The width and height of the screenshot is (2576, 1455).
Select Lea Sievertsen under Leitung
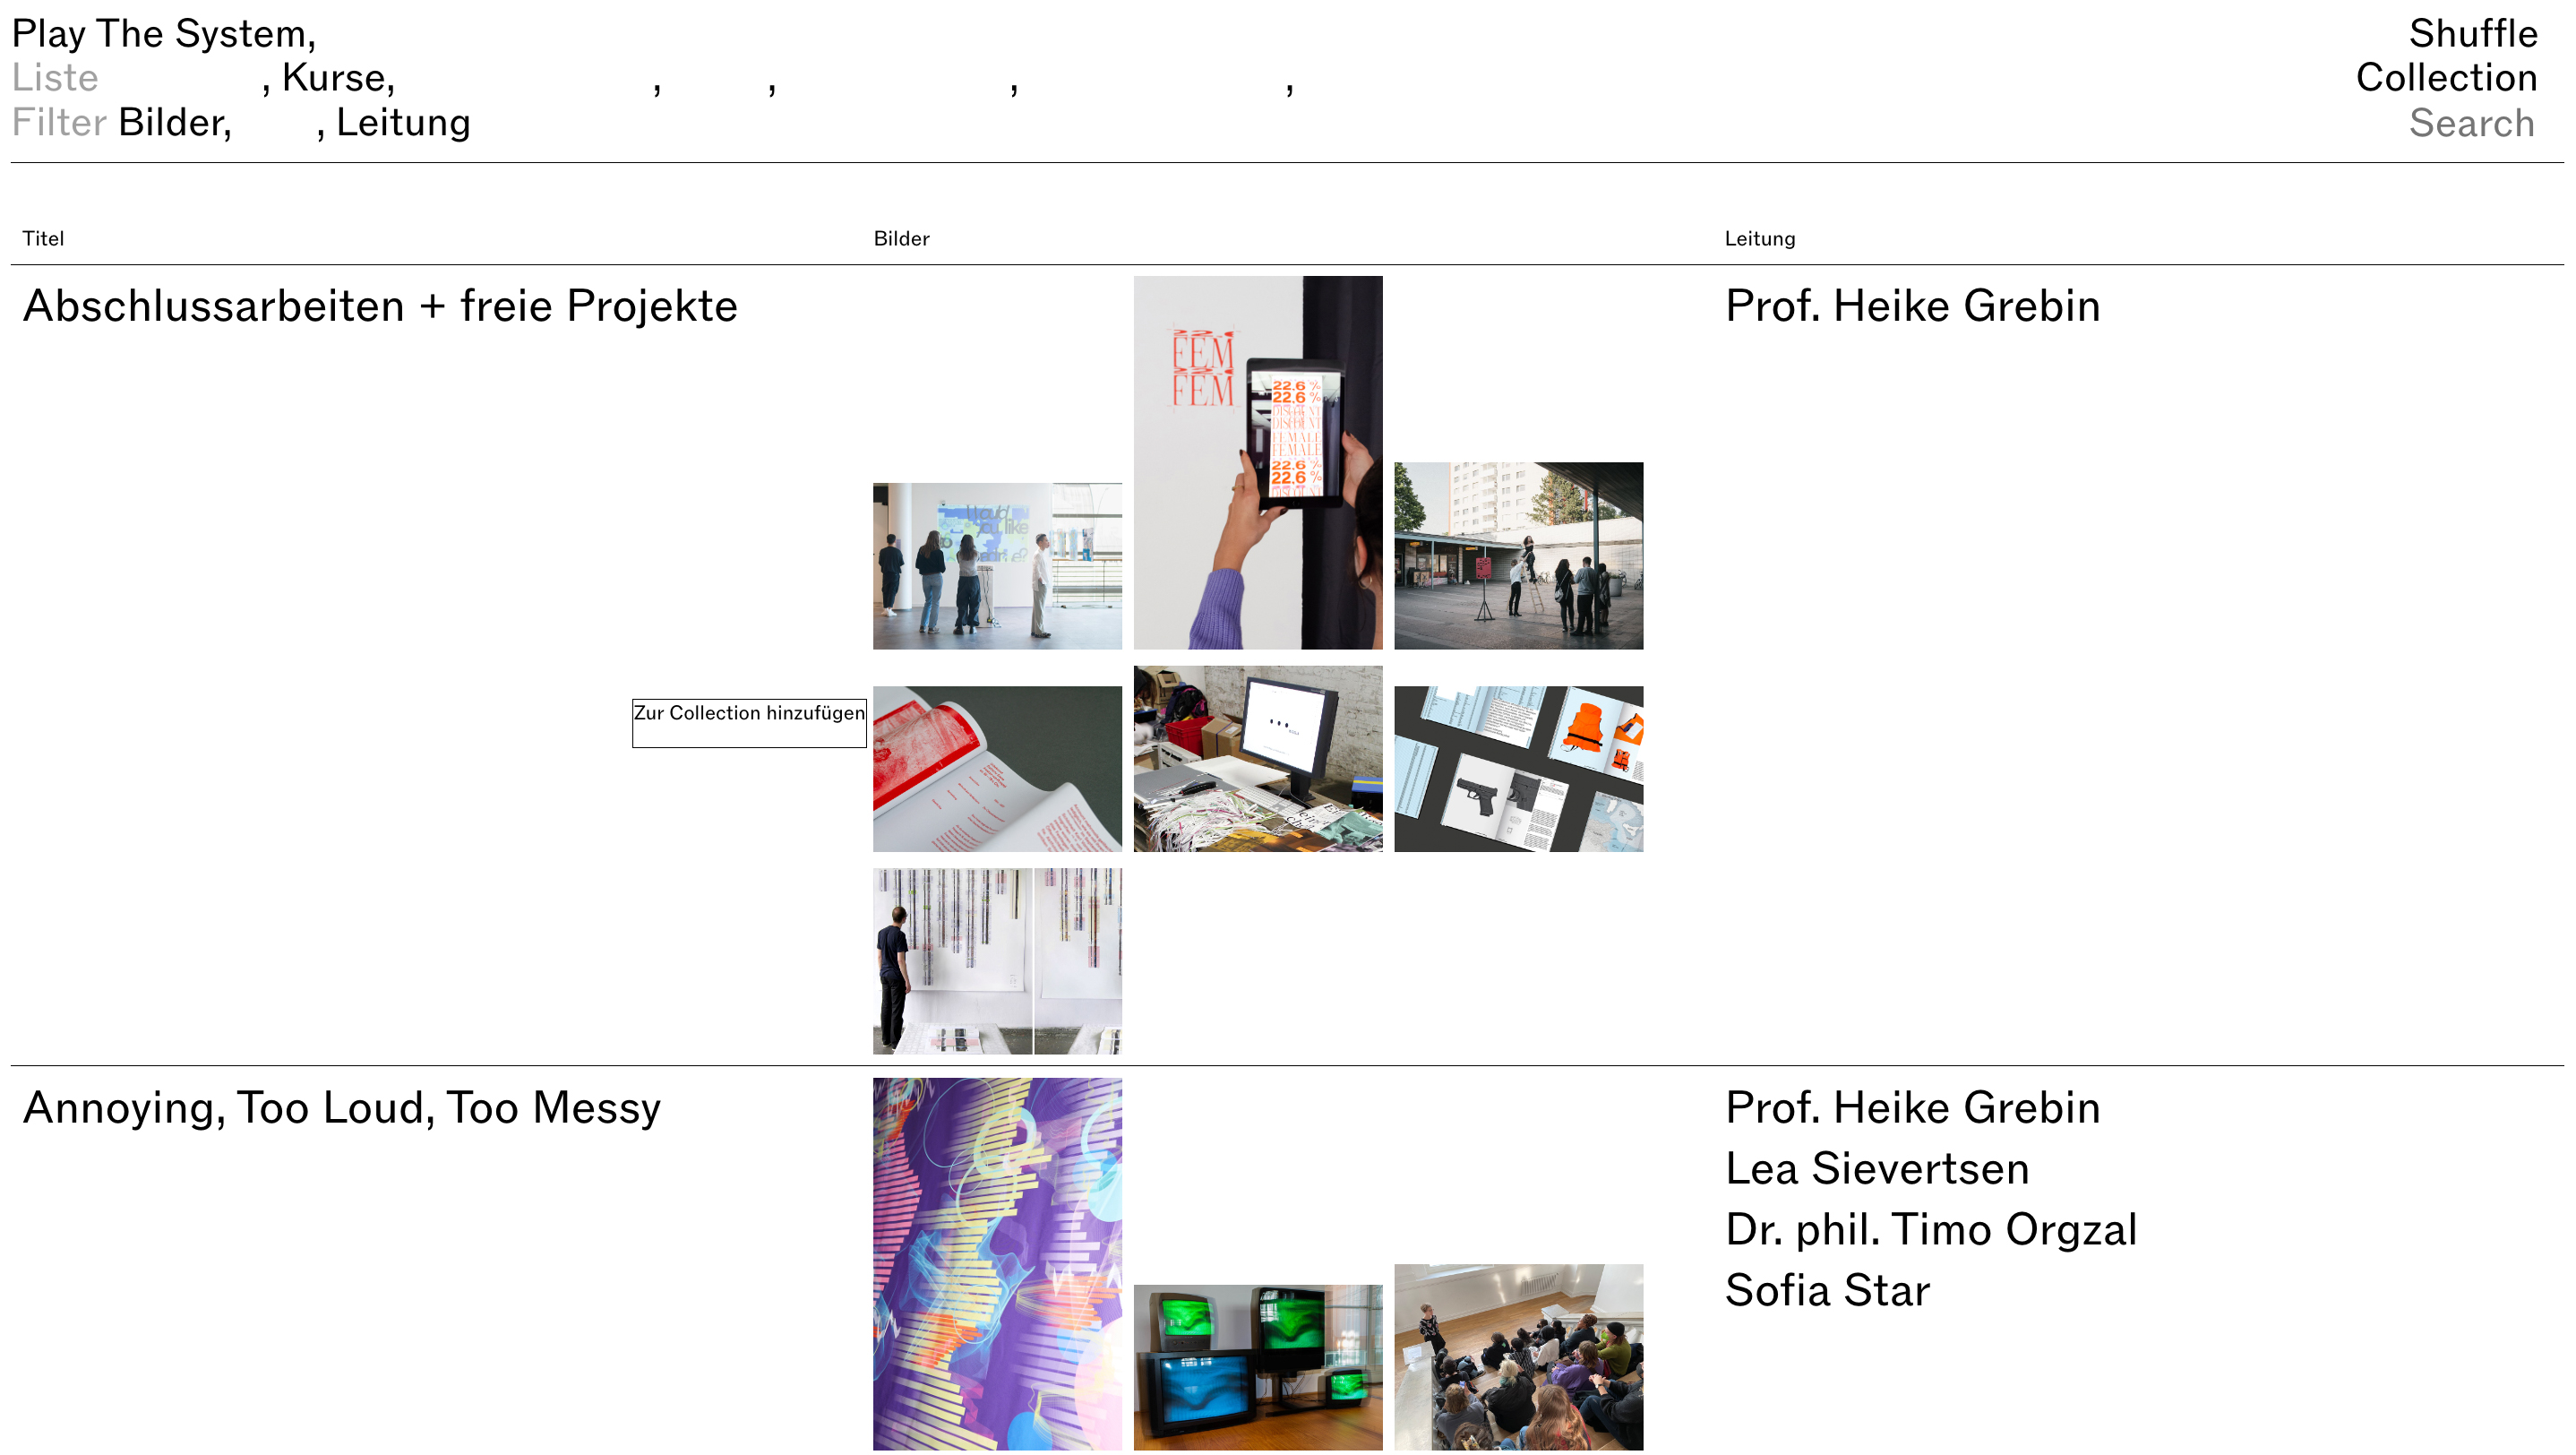(x=1876, y=1169)
